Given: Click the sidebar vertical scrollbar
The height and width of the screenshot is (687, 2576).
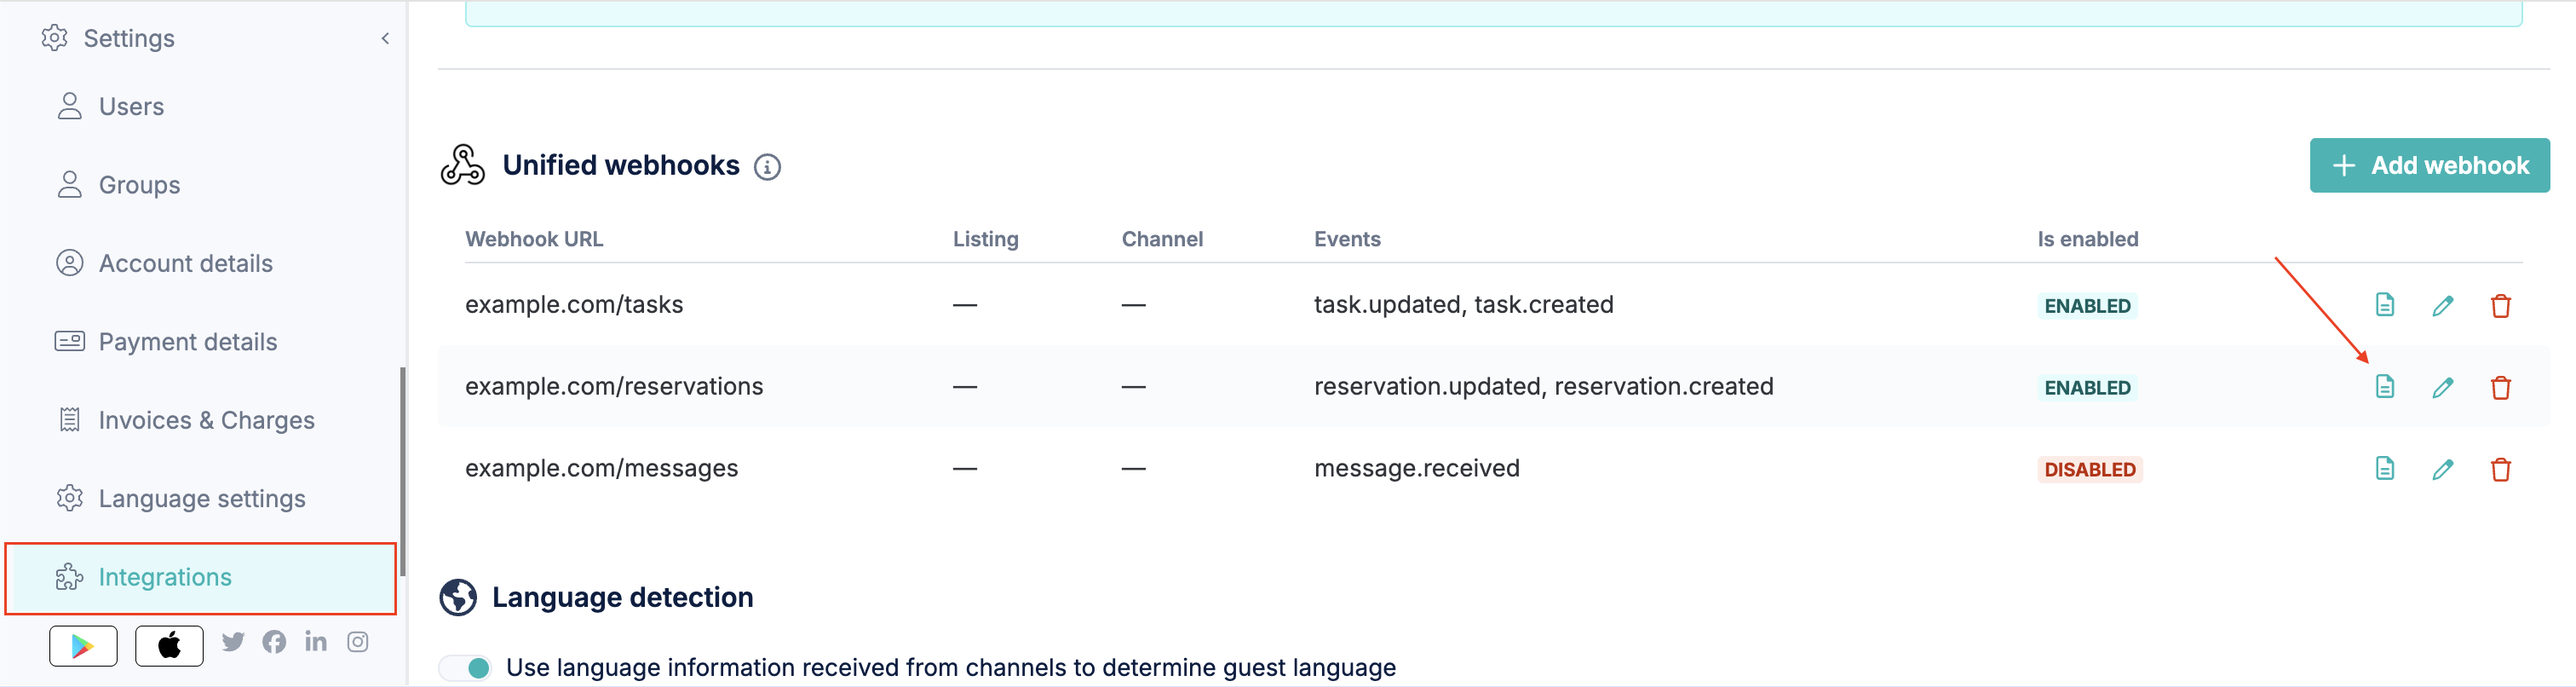Looking at the screenshot, I should (402, 472).
